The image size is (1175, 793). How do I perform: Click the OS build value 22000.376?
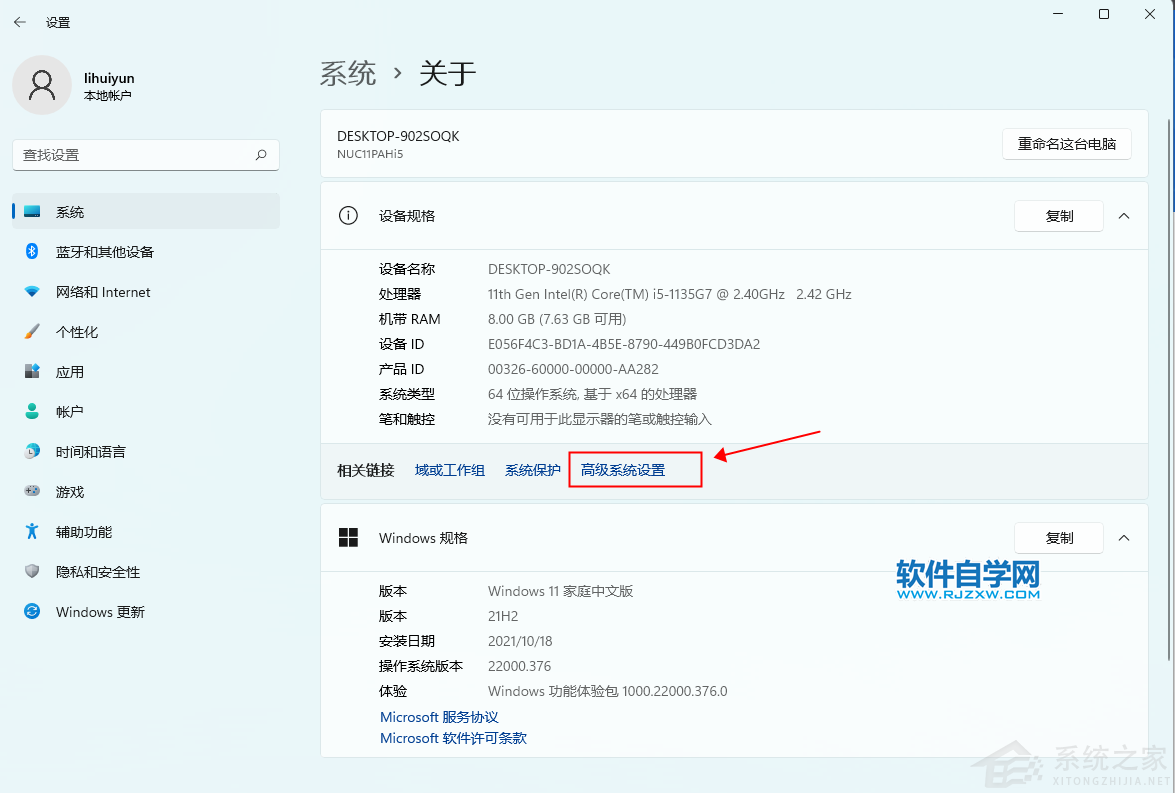519,666
